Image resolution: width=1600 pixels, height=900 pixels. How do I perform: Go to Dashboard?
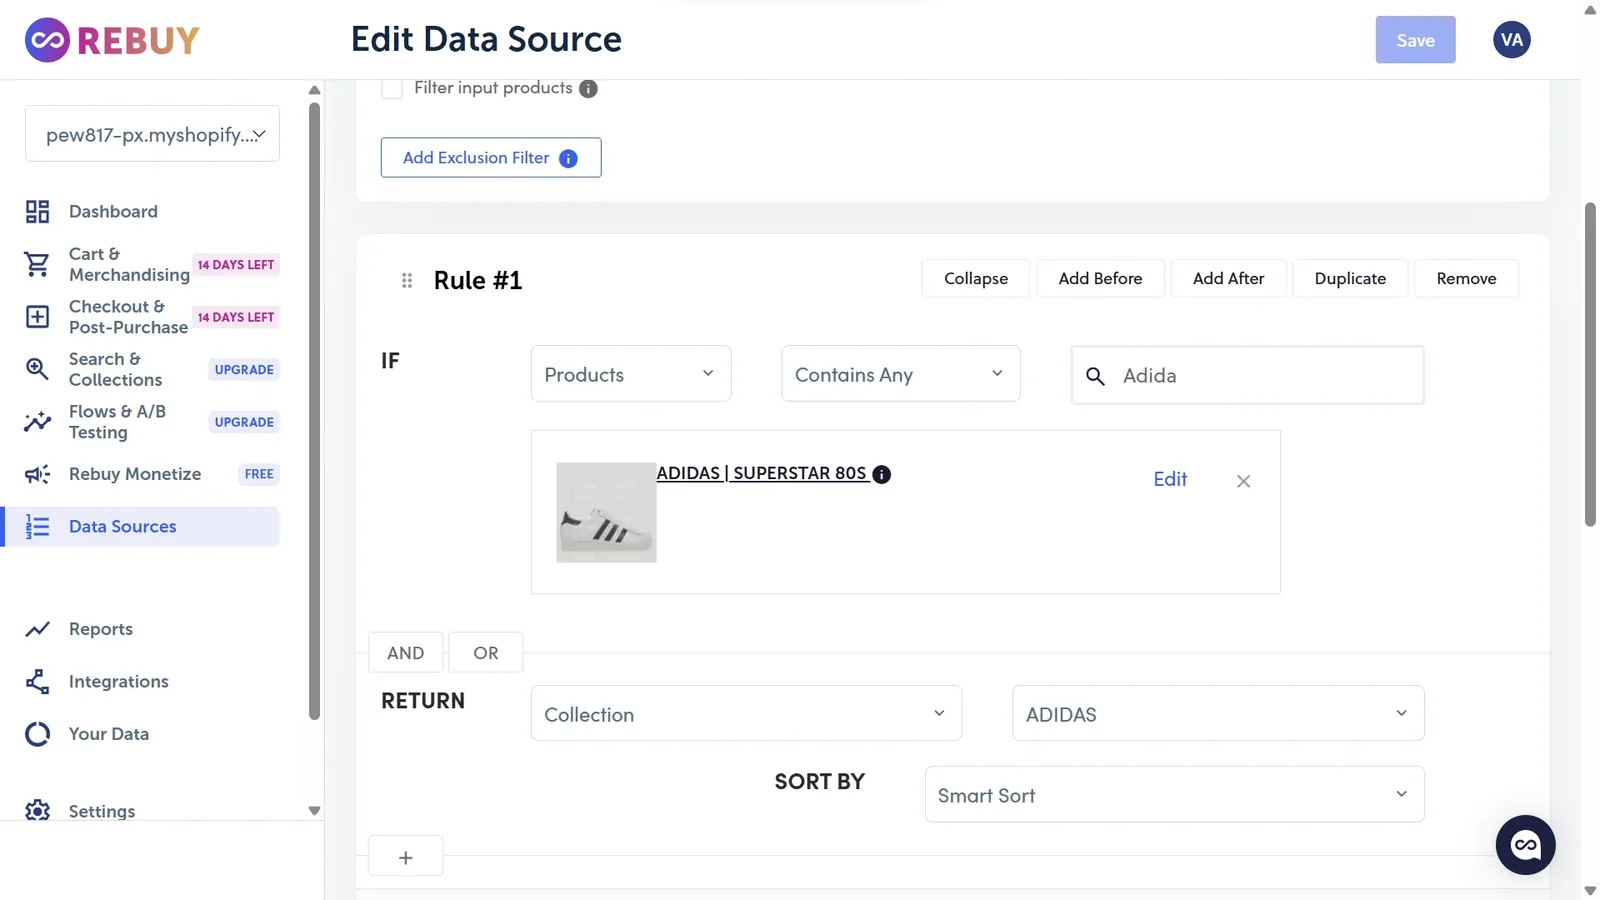[113, 212]
